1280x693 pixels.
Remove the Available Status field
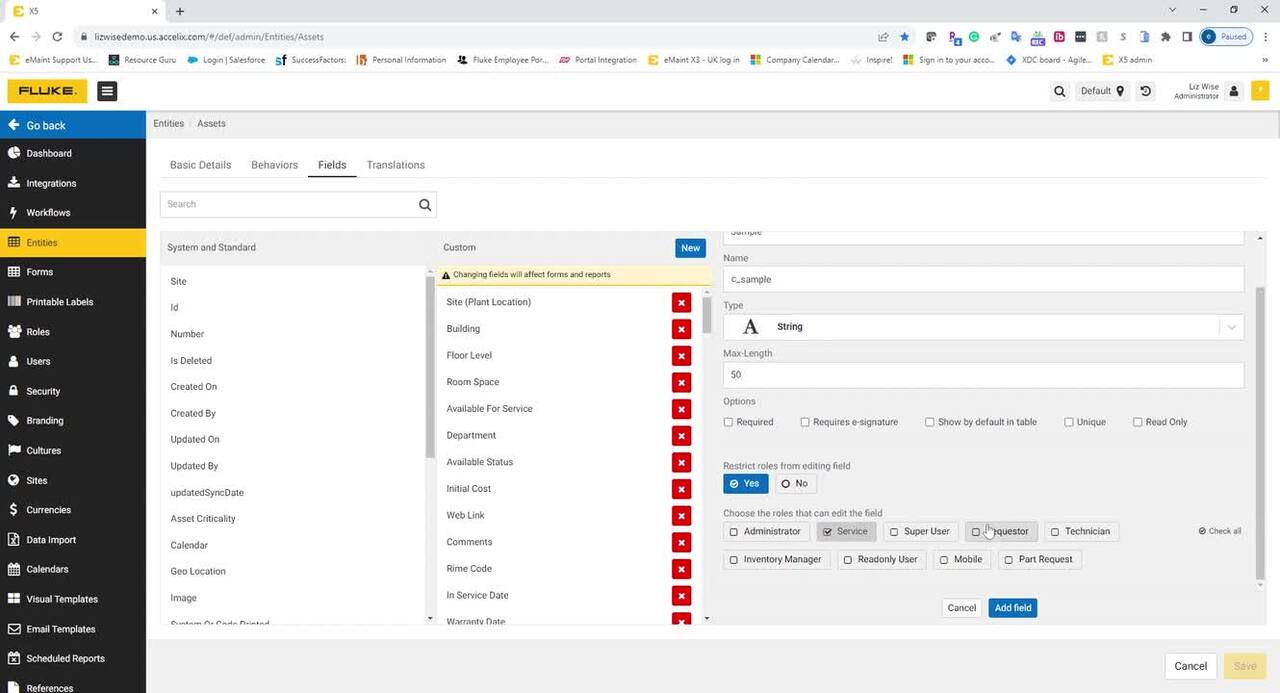click(x=681, y=462)
